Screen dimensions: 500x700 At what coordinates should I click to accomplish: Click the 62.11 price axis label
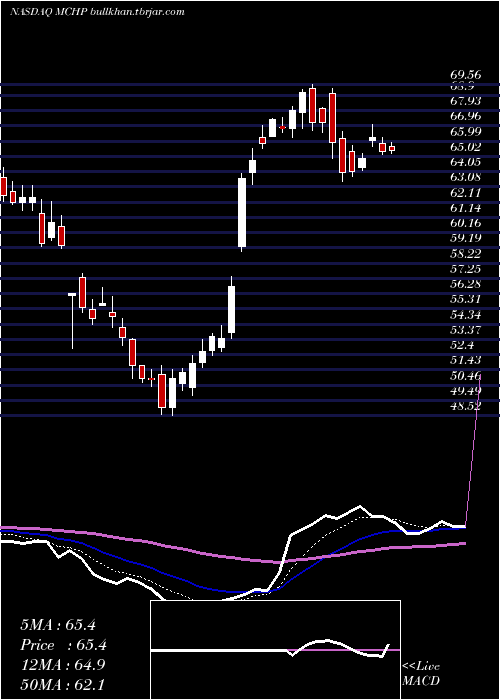[466, 192]
